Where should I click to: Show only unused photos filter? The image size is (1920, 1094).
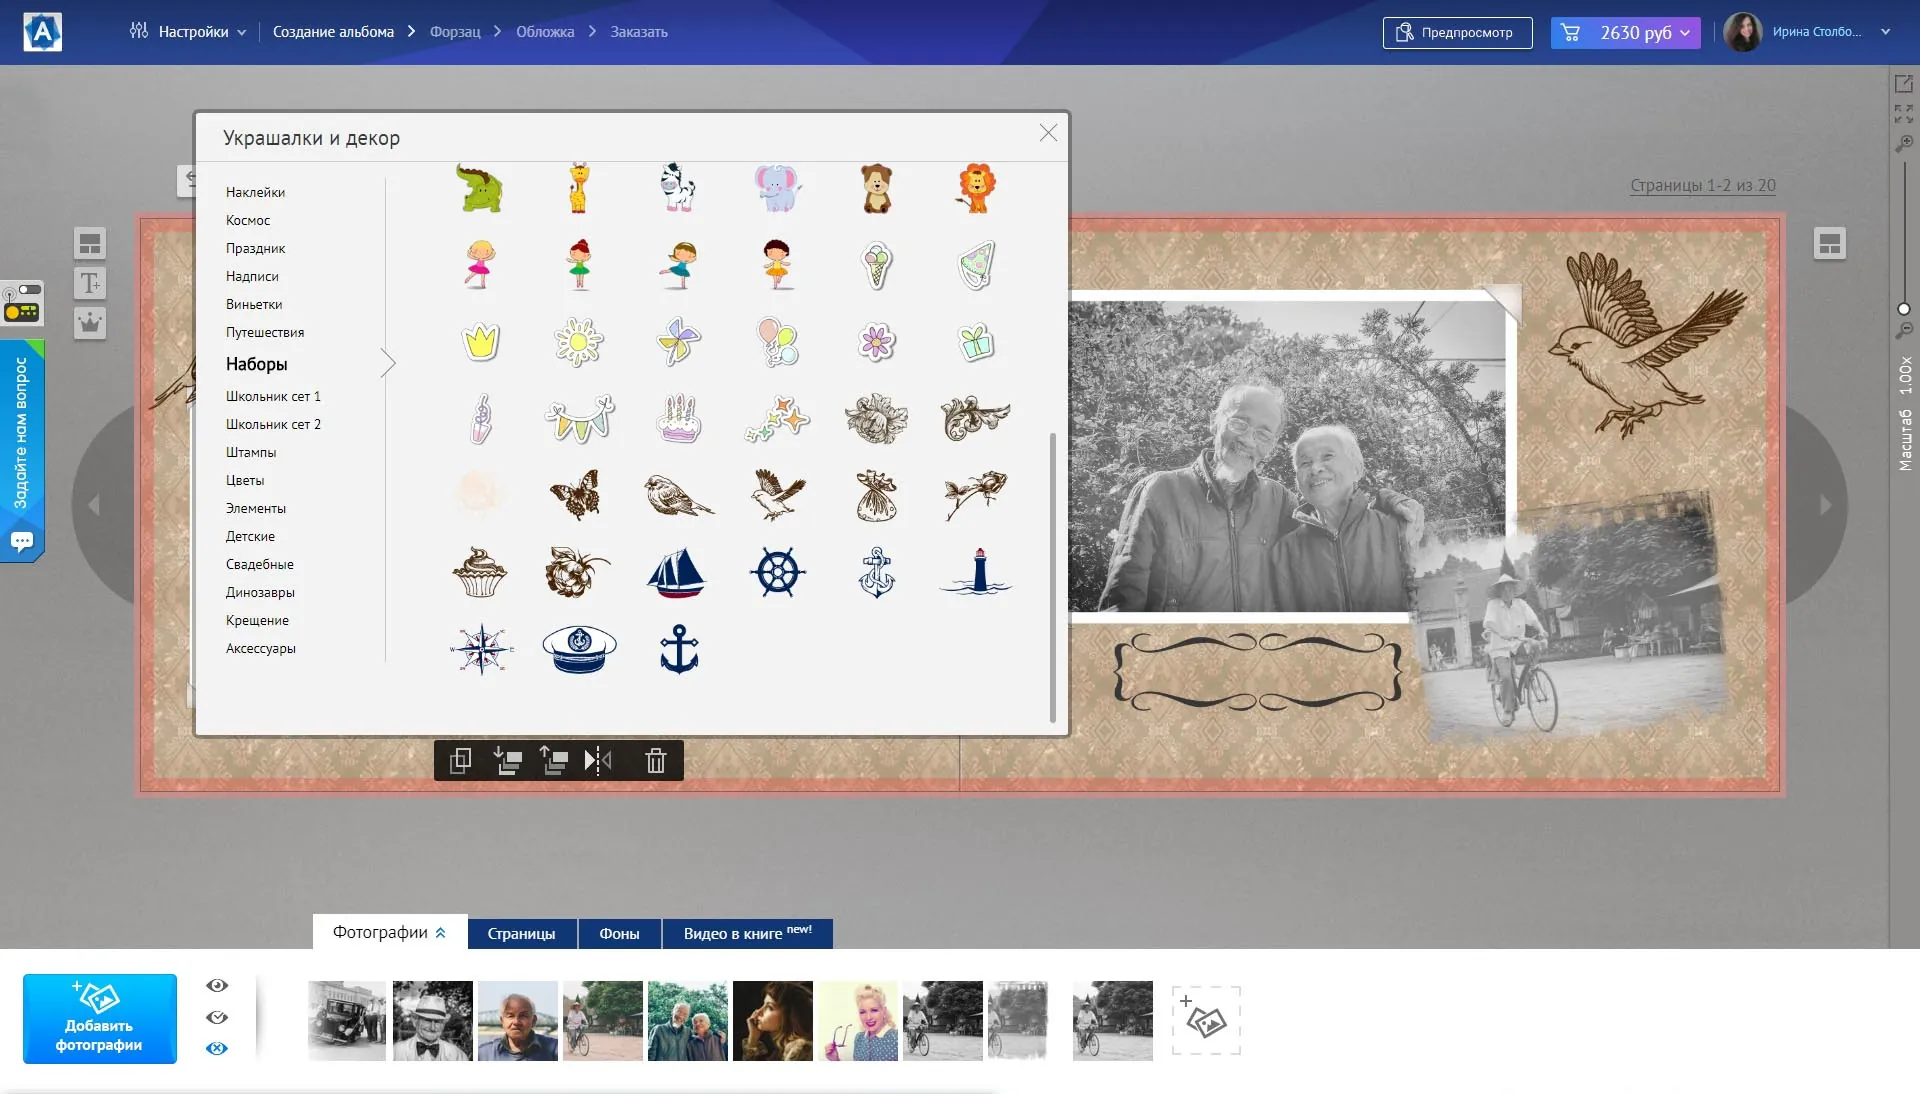[217, 1048]
